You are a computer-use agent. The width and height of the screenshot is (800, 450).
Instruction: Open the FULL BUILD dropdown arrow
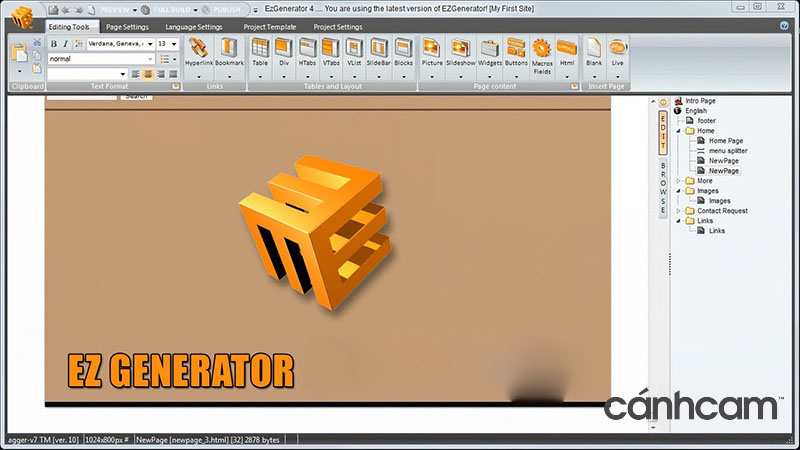pyautogui.click(x=195, y=10)
